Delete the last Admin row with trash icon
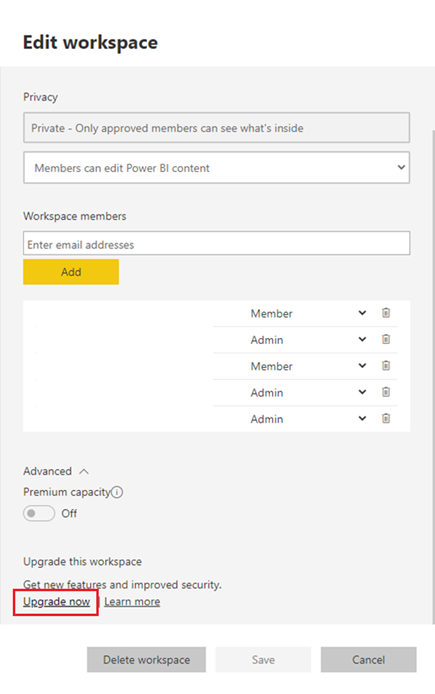This screenshot has height=694, width=435. pyautogui.click(x=386, y=418)
